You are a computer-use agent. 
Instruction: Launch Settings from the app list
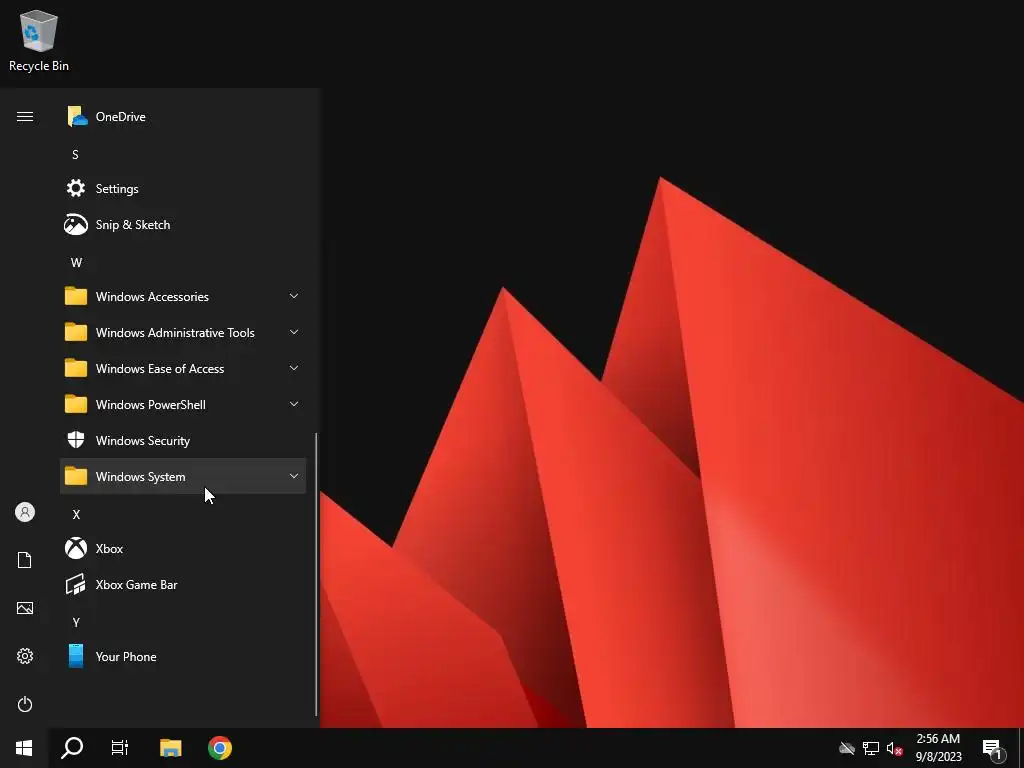183,188
